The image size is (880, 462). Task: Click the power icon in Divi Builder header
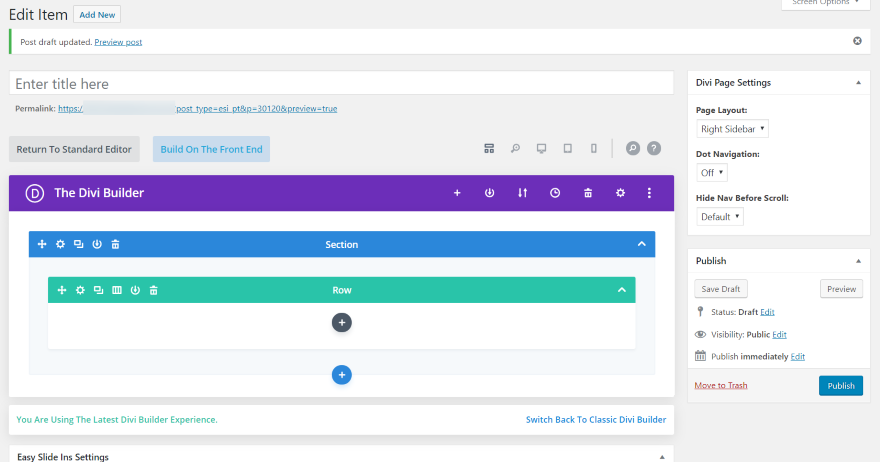(x=489, y=193)
